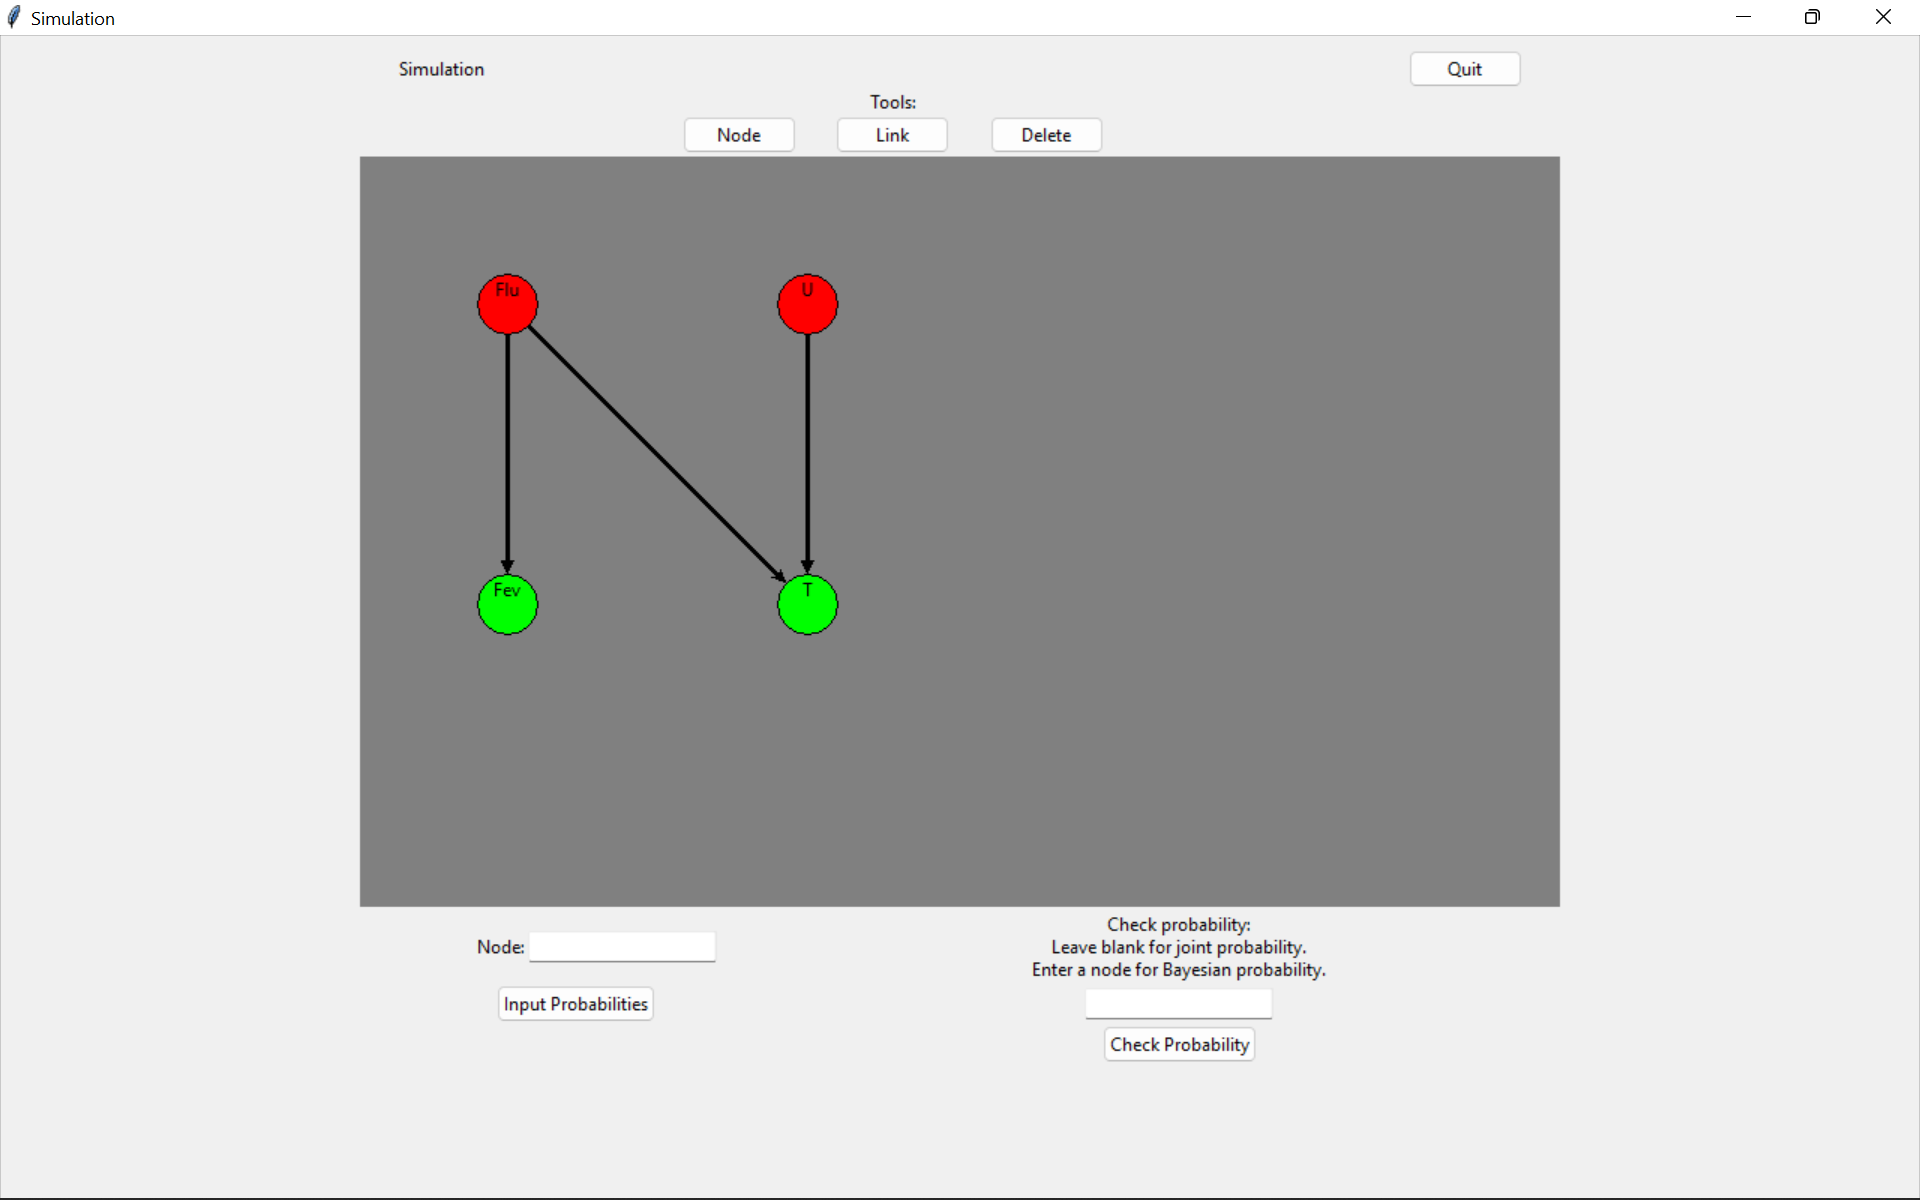The height and width of the screenshot is (1200, 1920).
Task: Enter node name in Node field
Action: (x=622, y=947)
